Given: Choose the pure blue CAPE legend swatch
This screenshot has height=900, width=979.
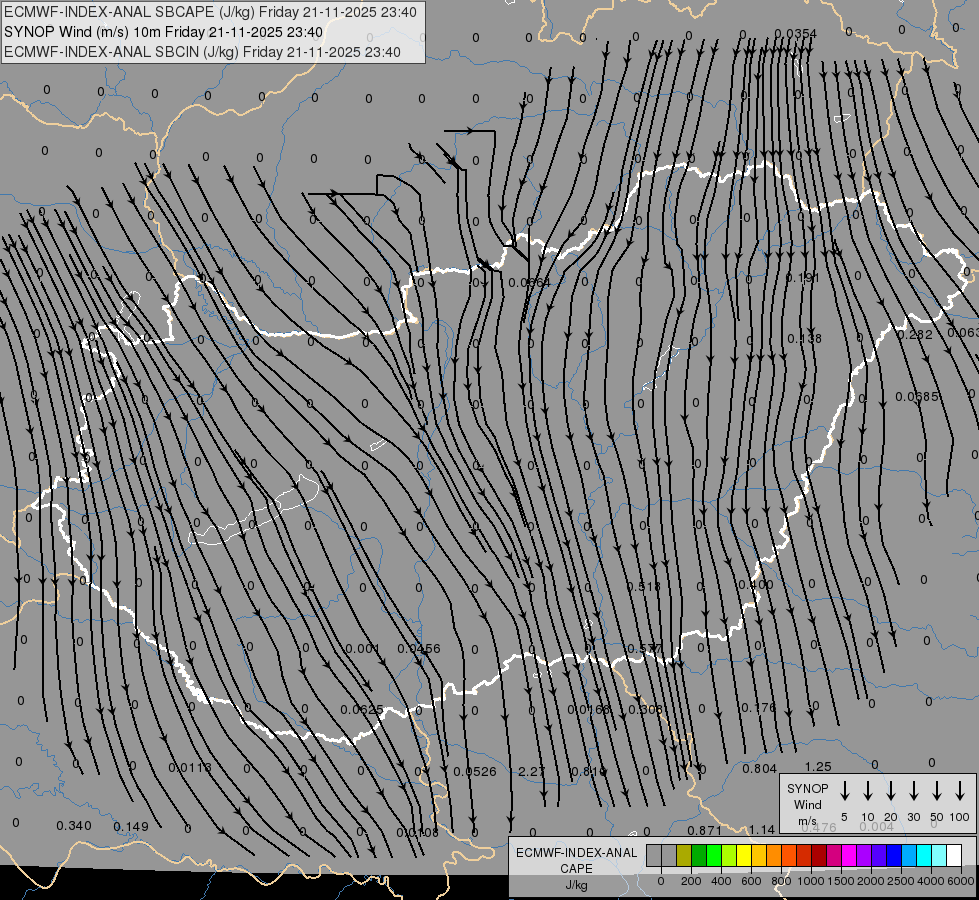Looking at the screenshot, I should coord(893,855).
